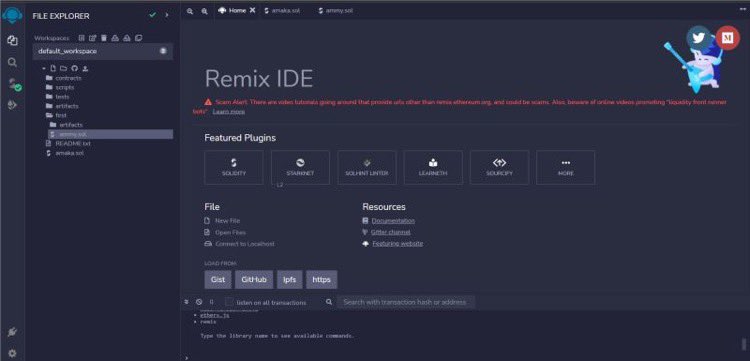
Task: Collapse the File Explorer panel chevron
Action: [x=166, y=15]
